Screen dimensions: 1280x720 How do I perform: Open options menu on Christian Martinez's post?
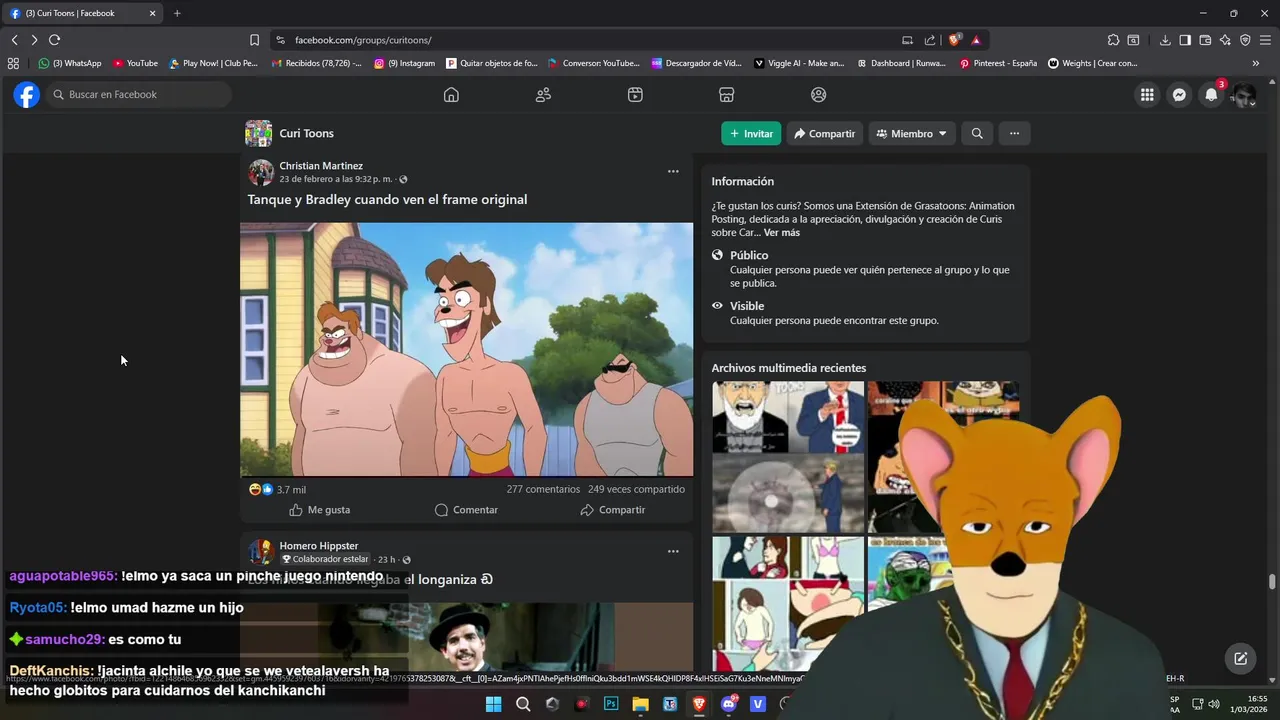(673, 171)
